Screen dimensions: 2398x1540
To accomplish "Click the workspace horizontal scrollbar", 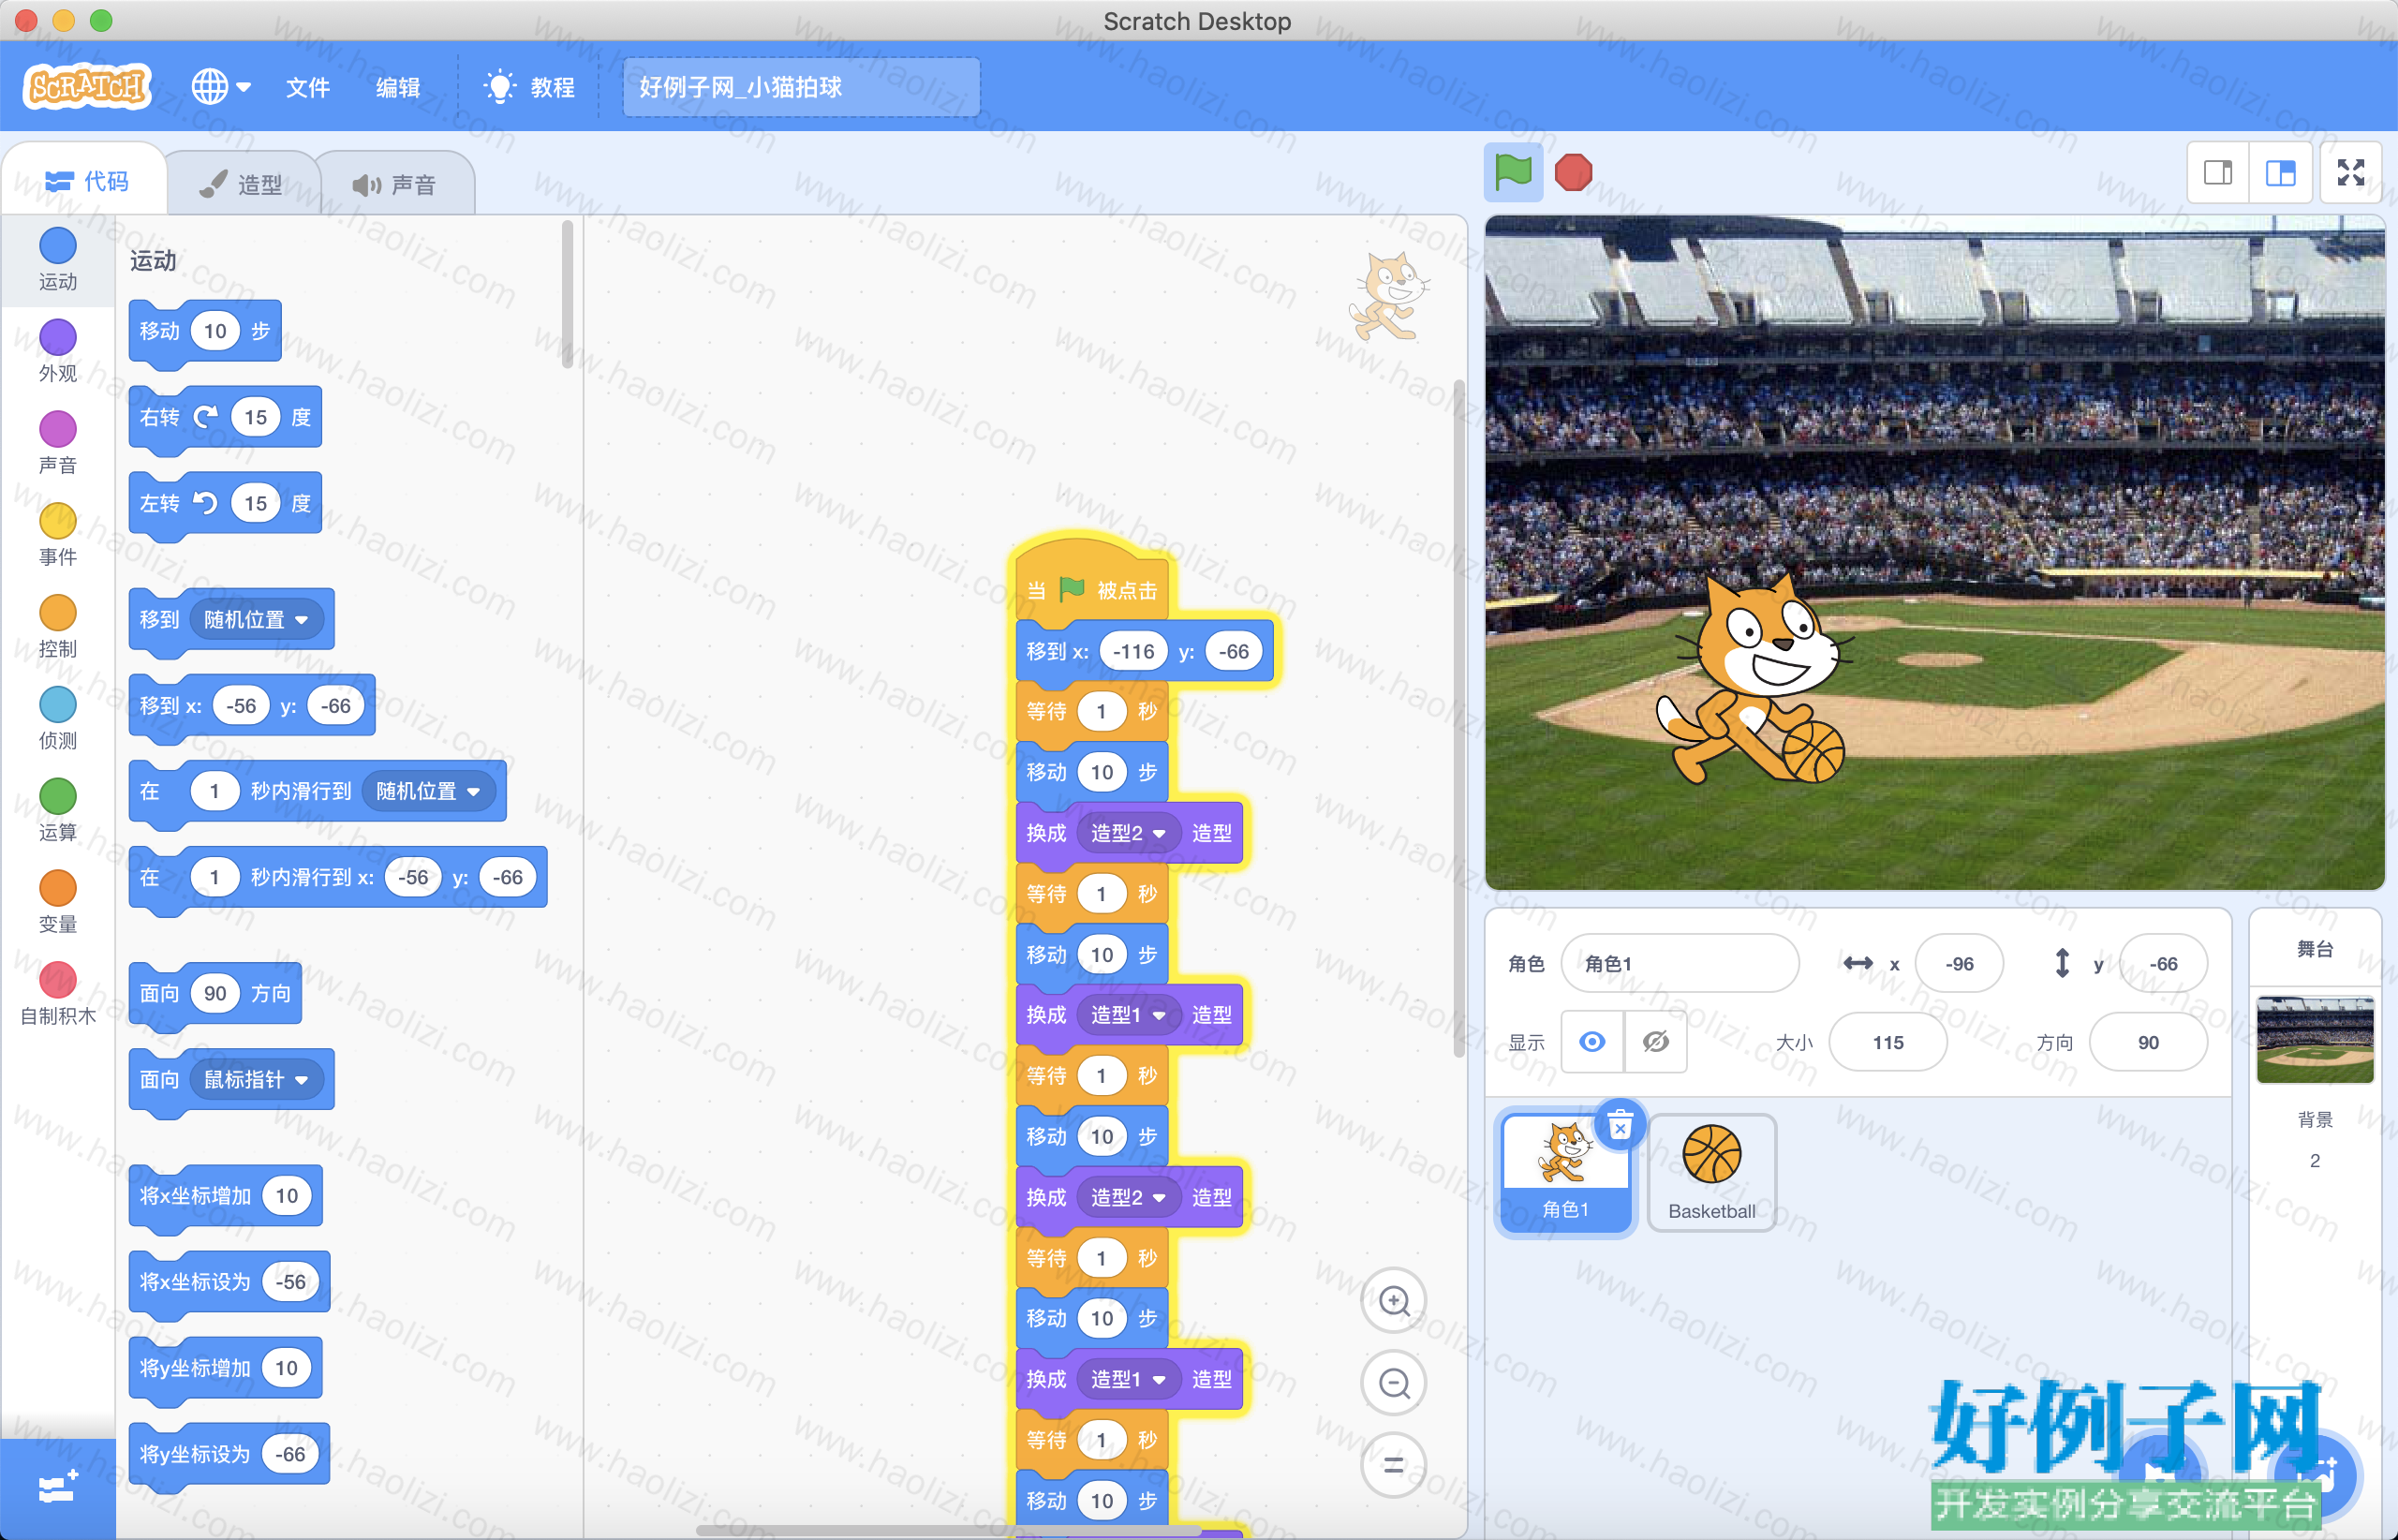I will [x=948, y=1530].
